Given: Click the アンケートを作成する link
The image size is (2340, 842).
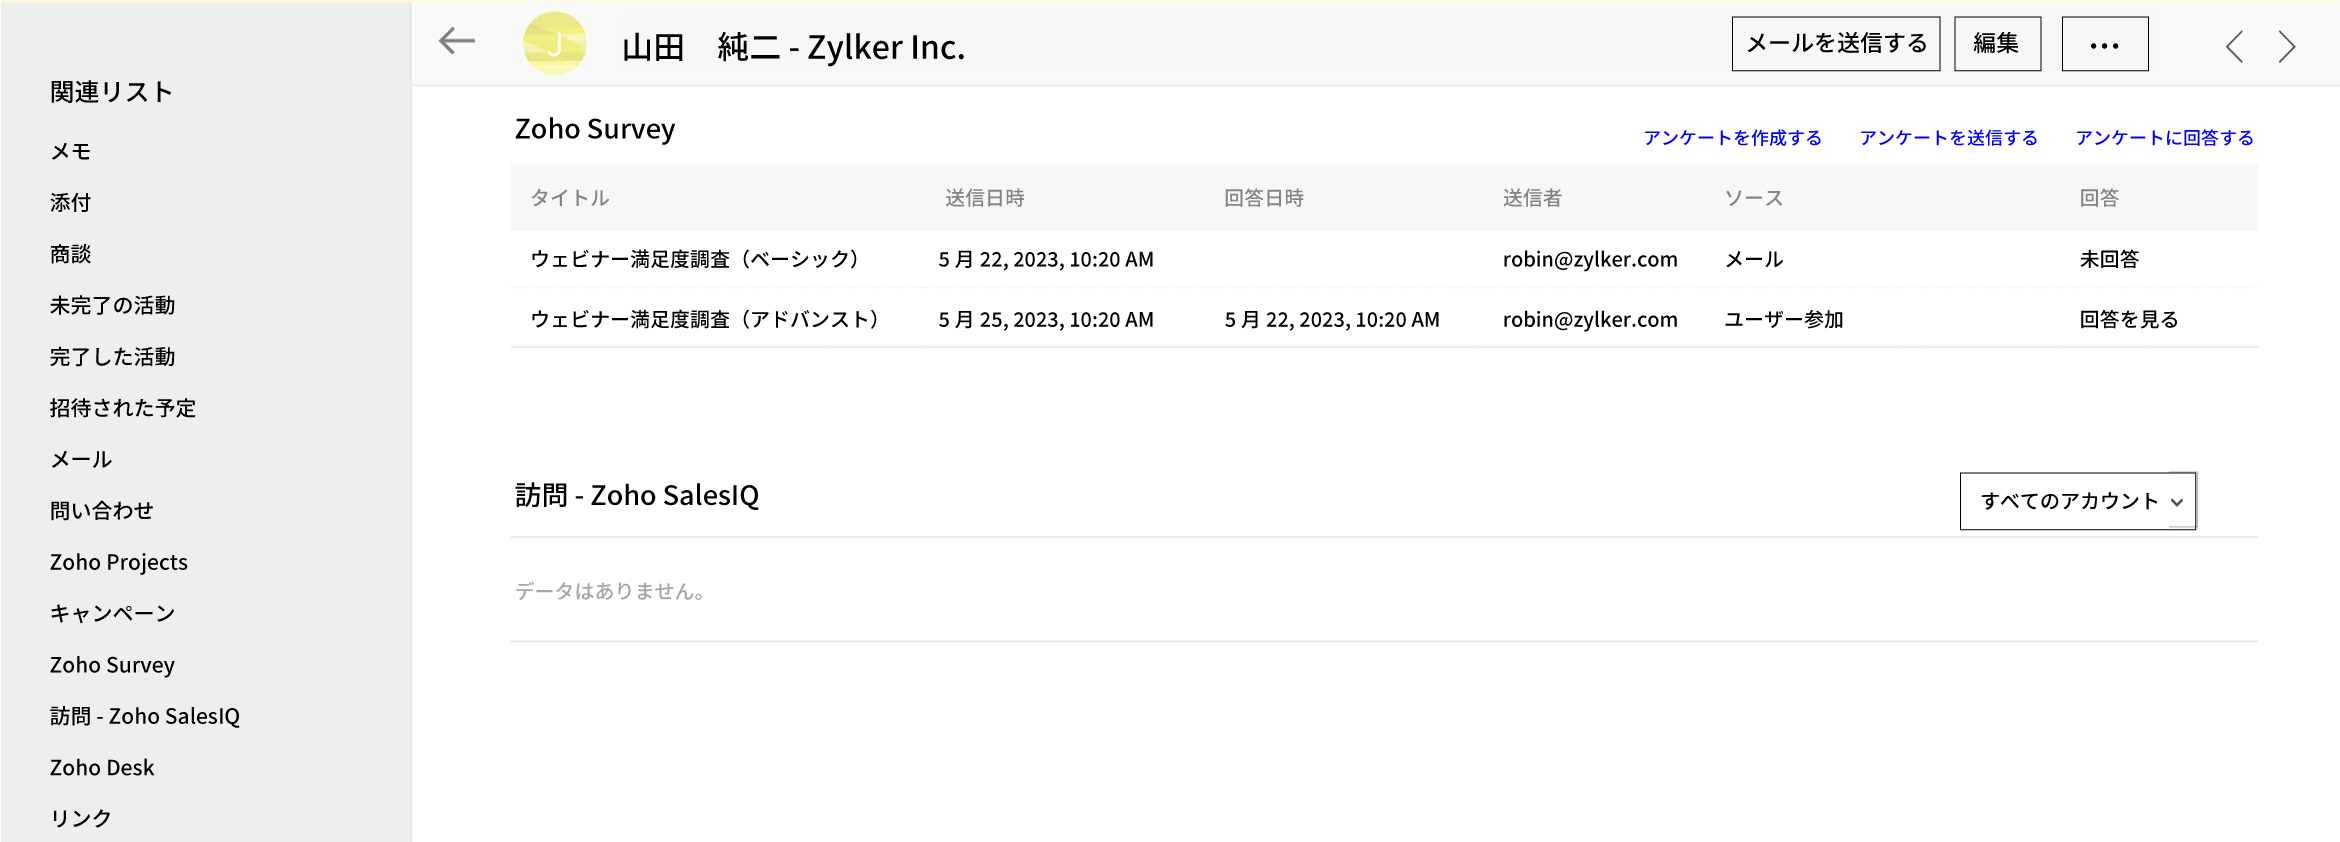Looking at the screenshot, I should pos(1732,138).
